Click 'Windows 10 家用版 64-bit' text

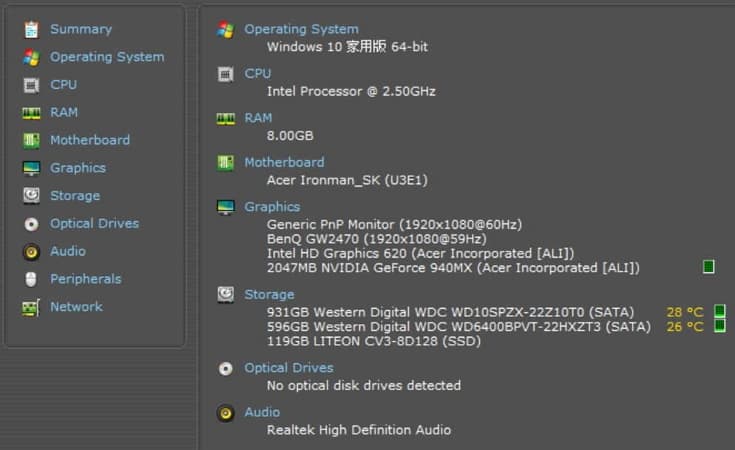point(347,47)
